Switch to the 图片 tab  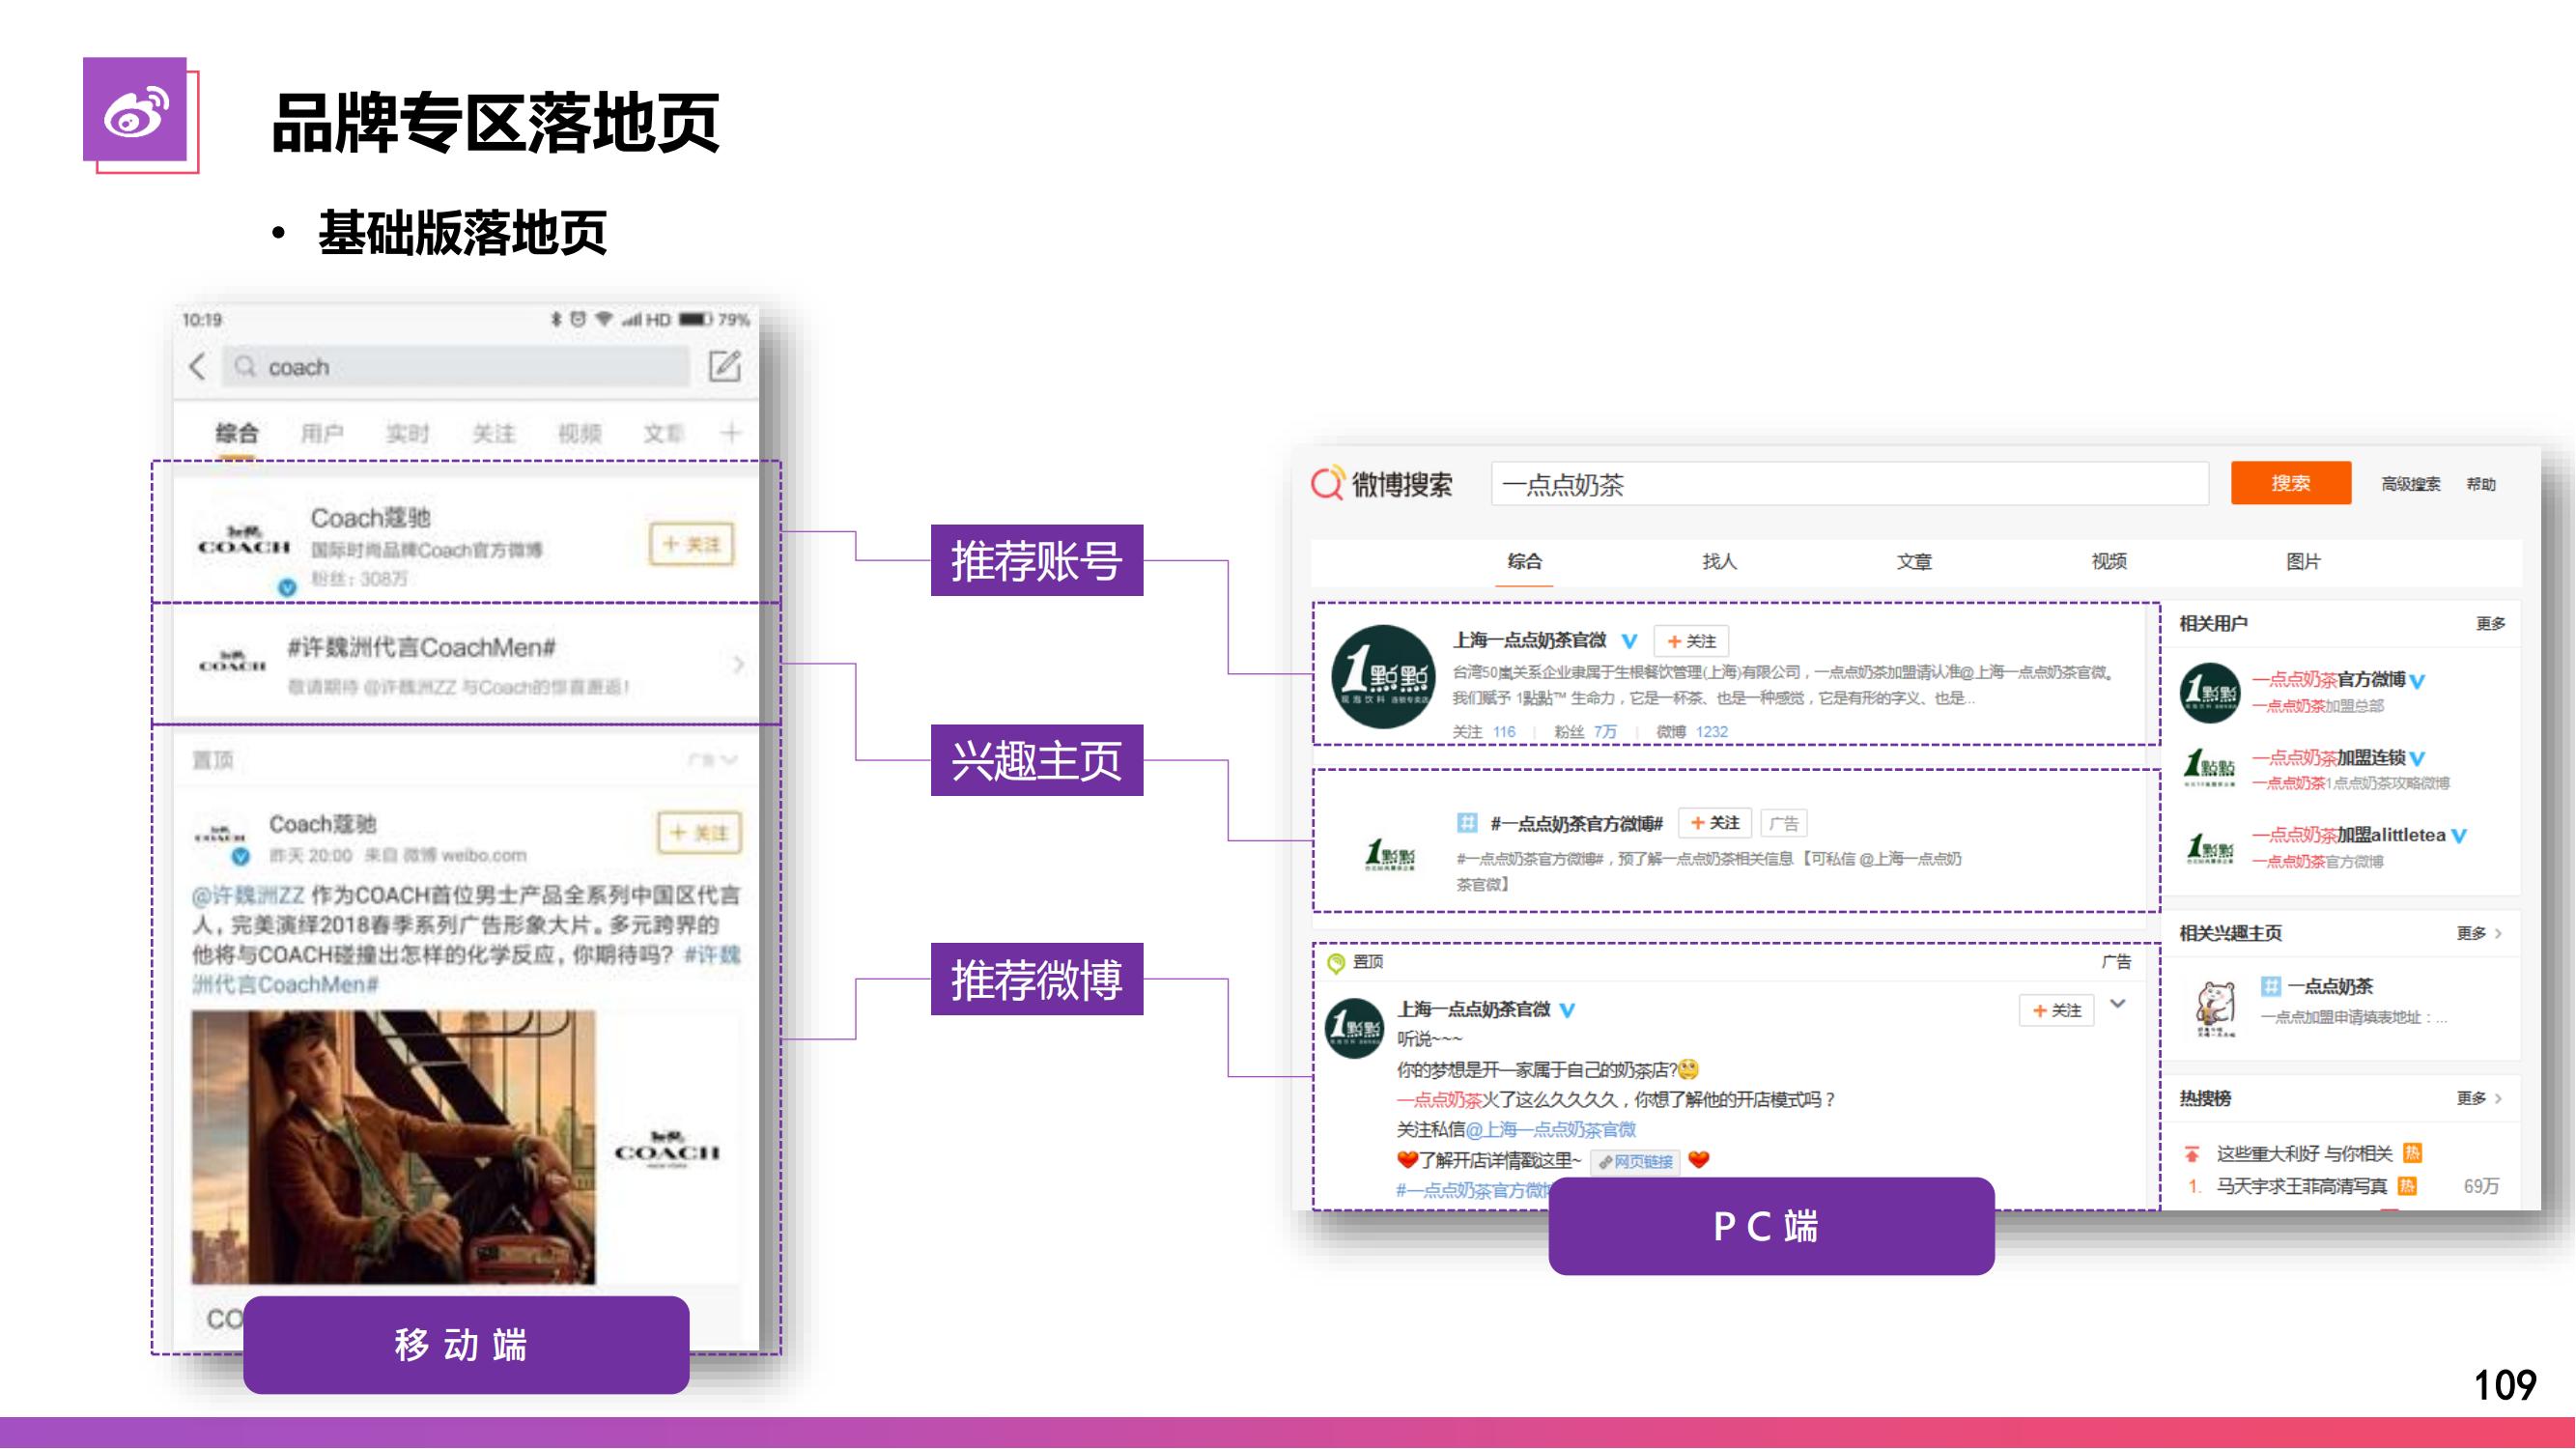pyautogui.click(x=2303, y=561)
